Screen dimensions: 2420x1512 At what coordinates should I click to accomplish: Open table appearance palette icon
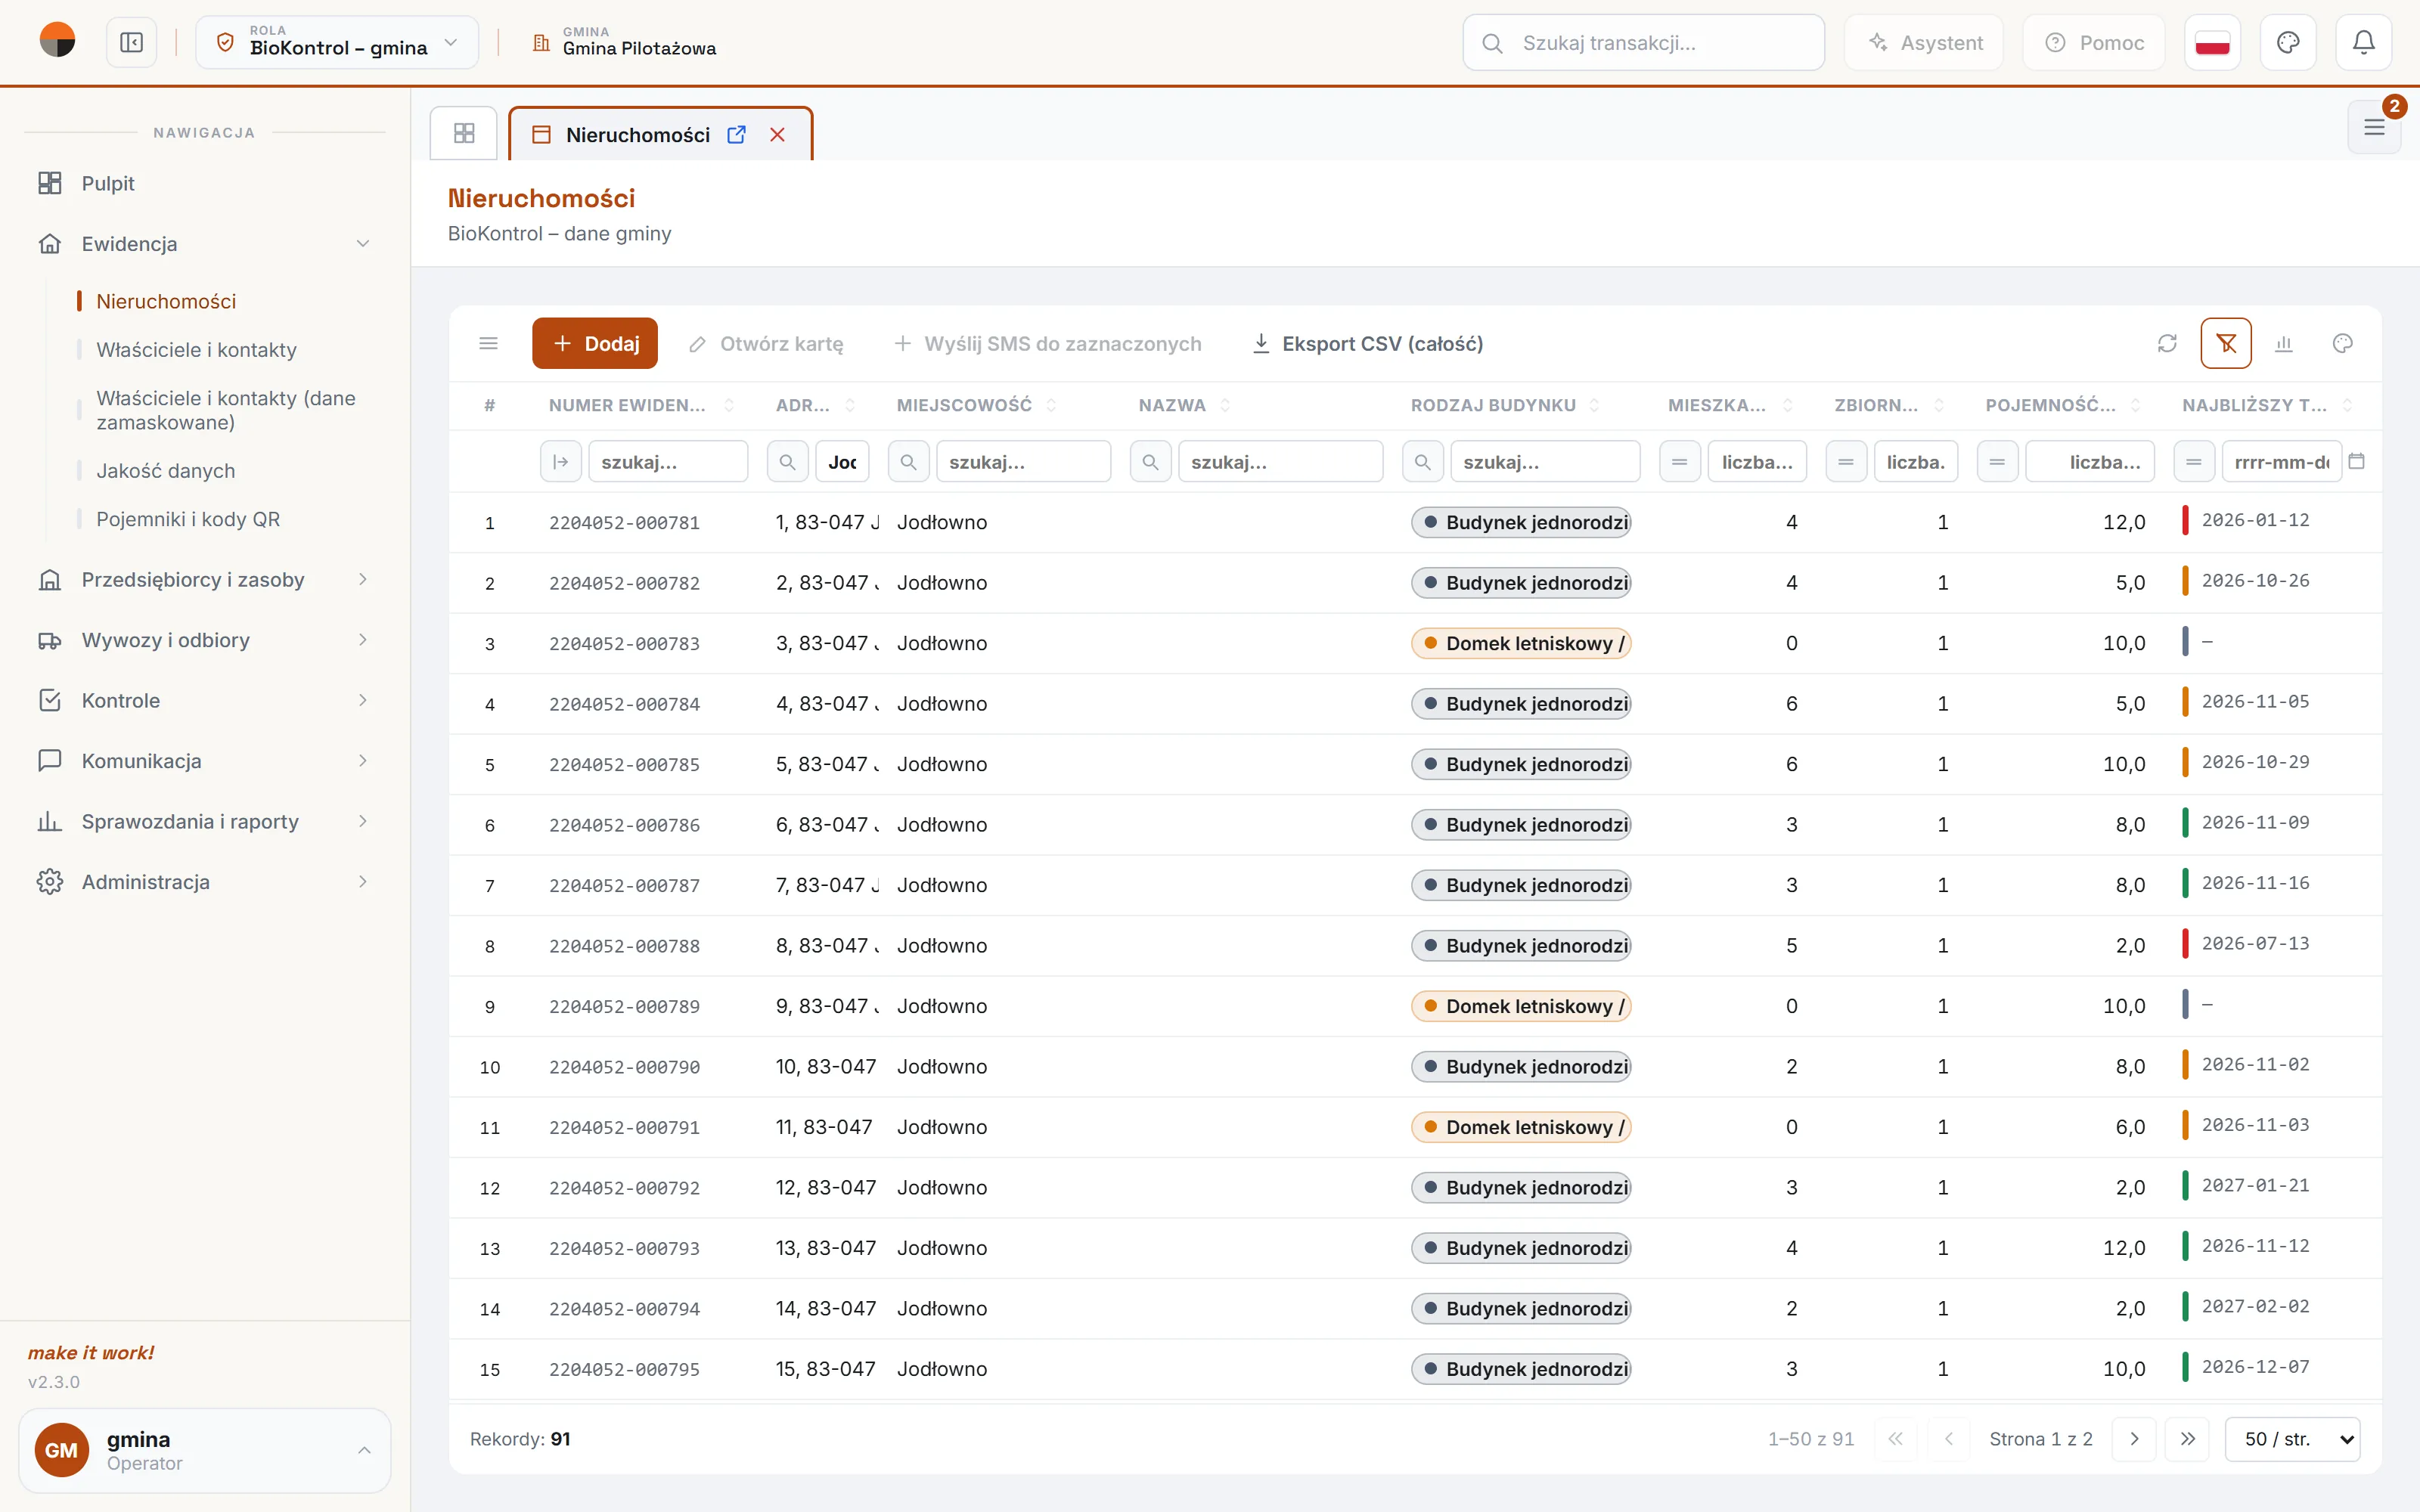pos(2342,344)
